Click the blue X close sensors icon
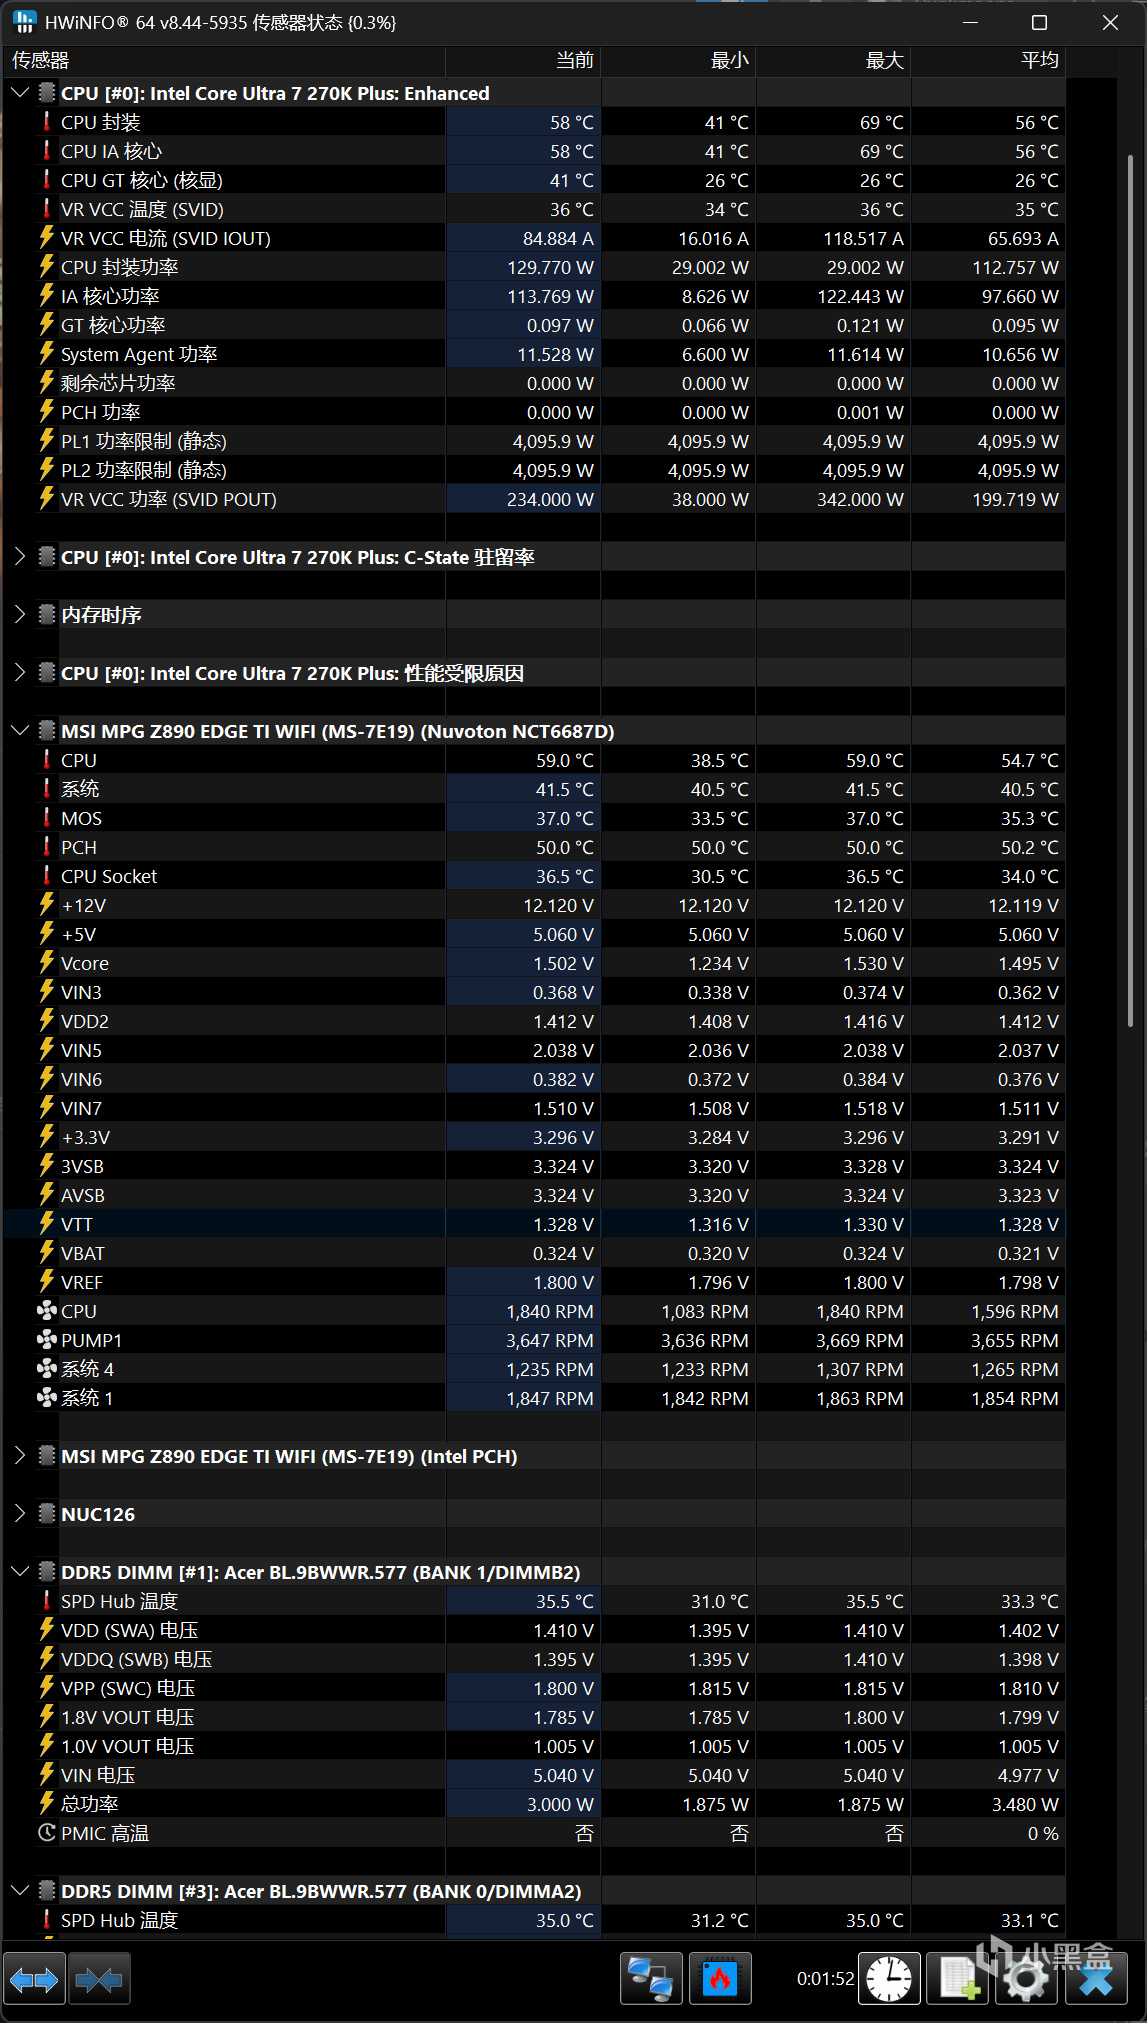The height and width of the screenshot is (2023, 1147). point(1096,1978)
